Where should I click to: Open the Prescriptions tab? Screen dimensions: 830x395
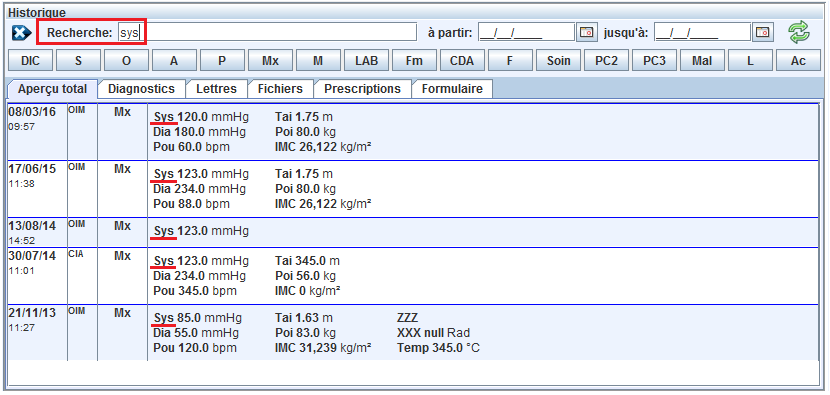tap(363, 89)
